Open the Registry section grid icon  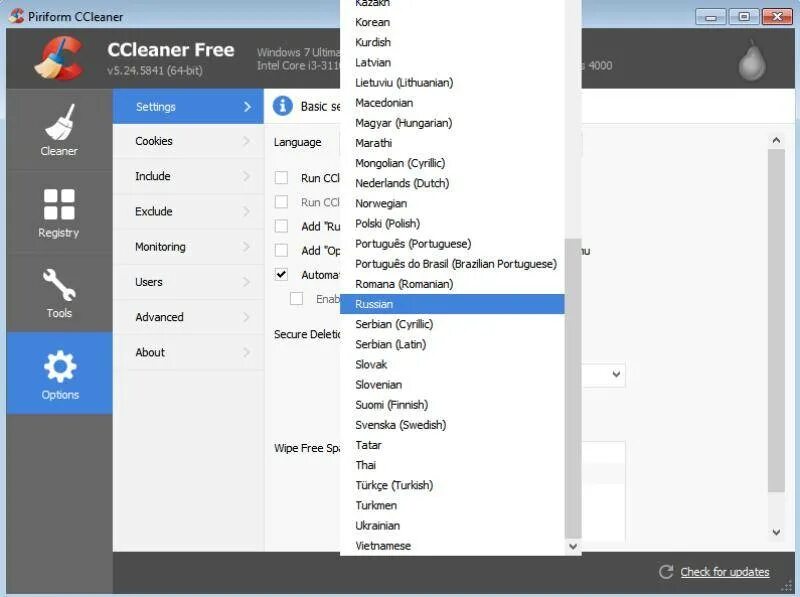pyautogui.click(x=59, y=204)
